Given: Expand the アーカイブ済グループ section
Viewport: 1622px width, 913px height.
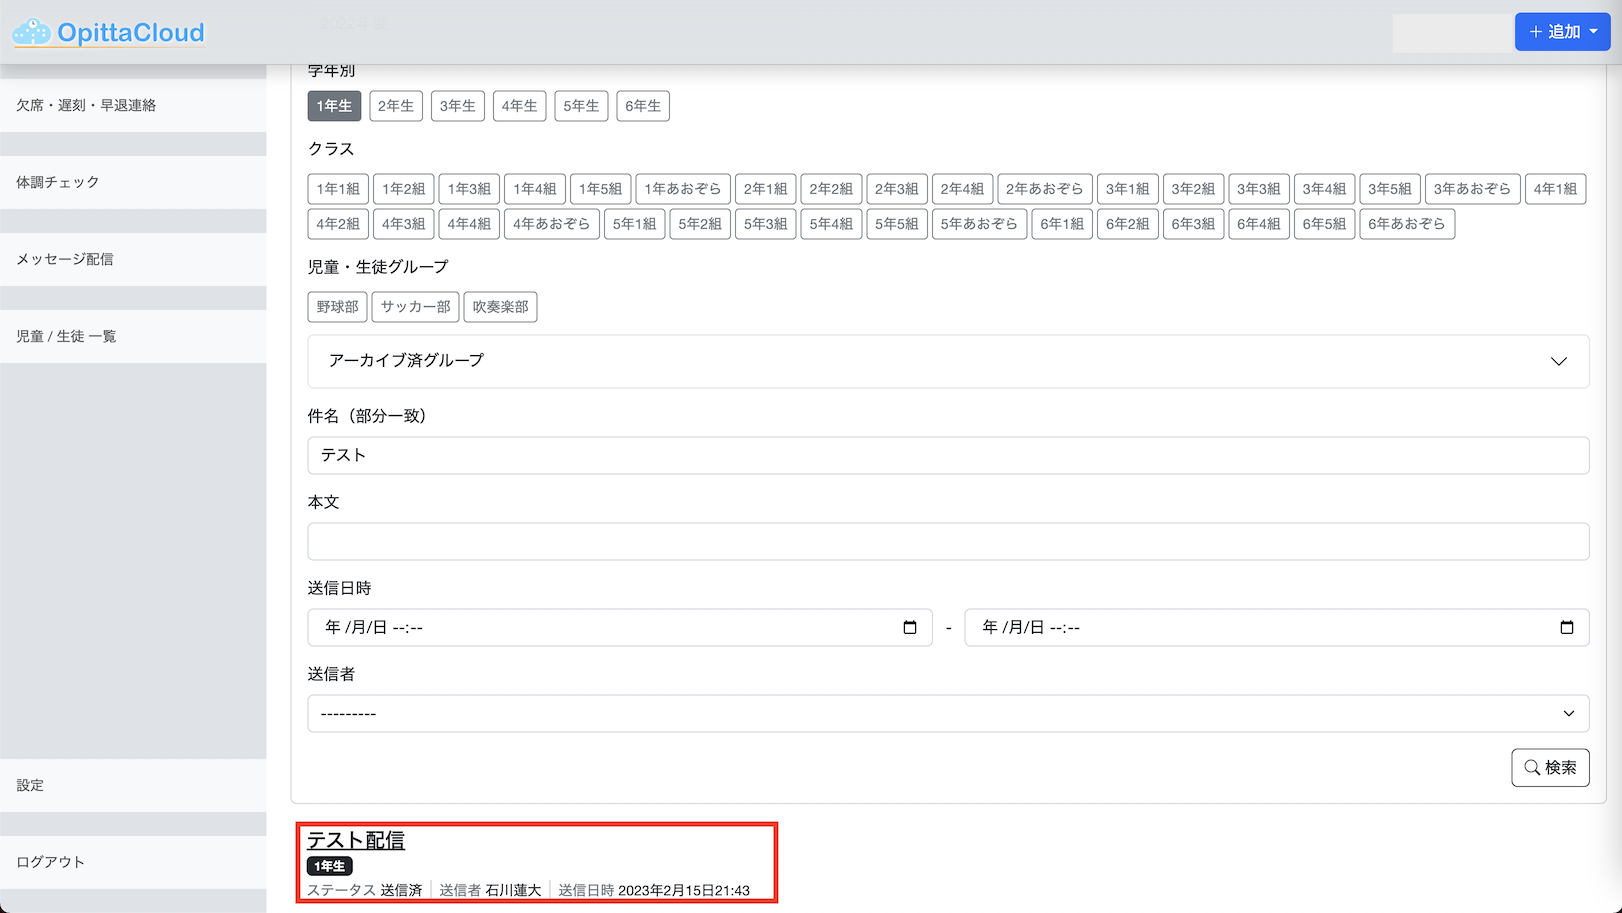Looking at the screenshot, I should 948,361.
